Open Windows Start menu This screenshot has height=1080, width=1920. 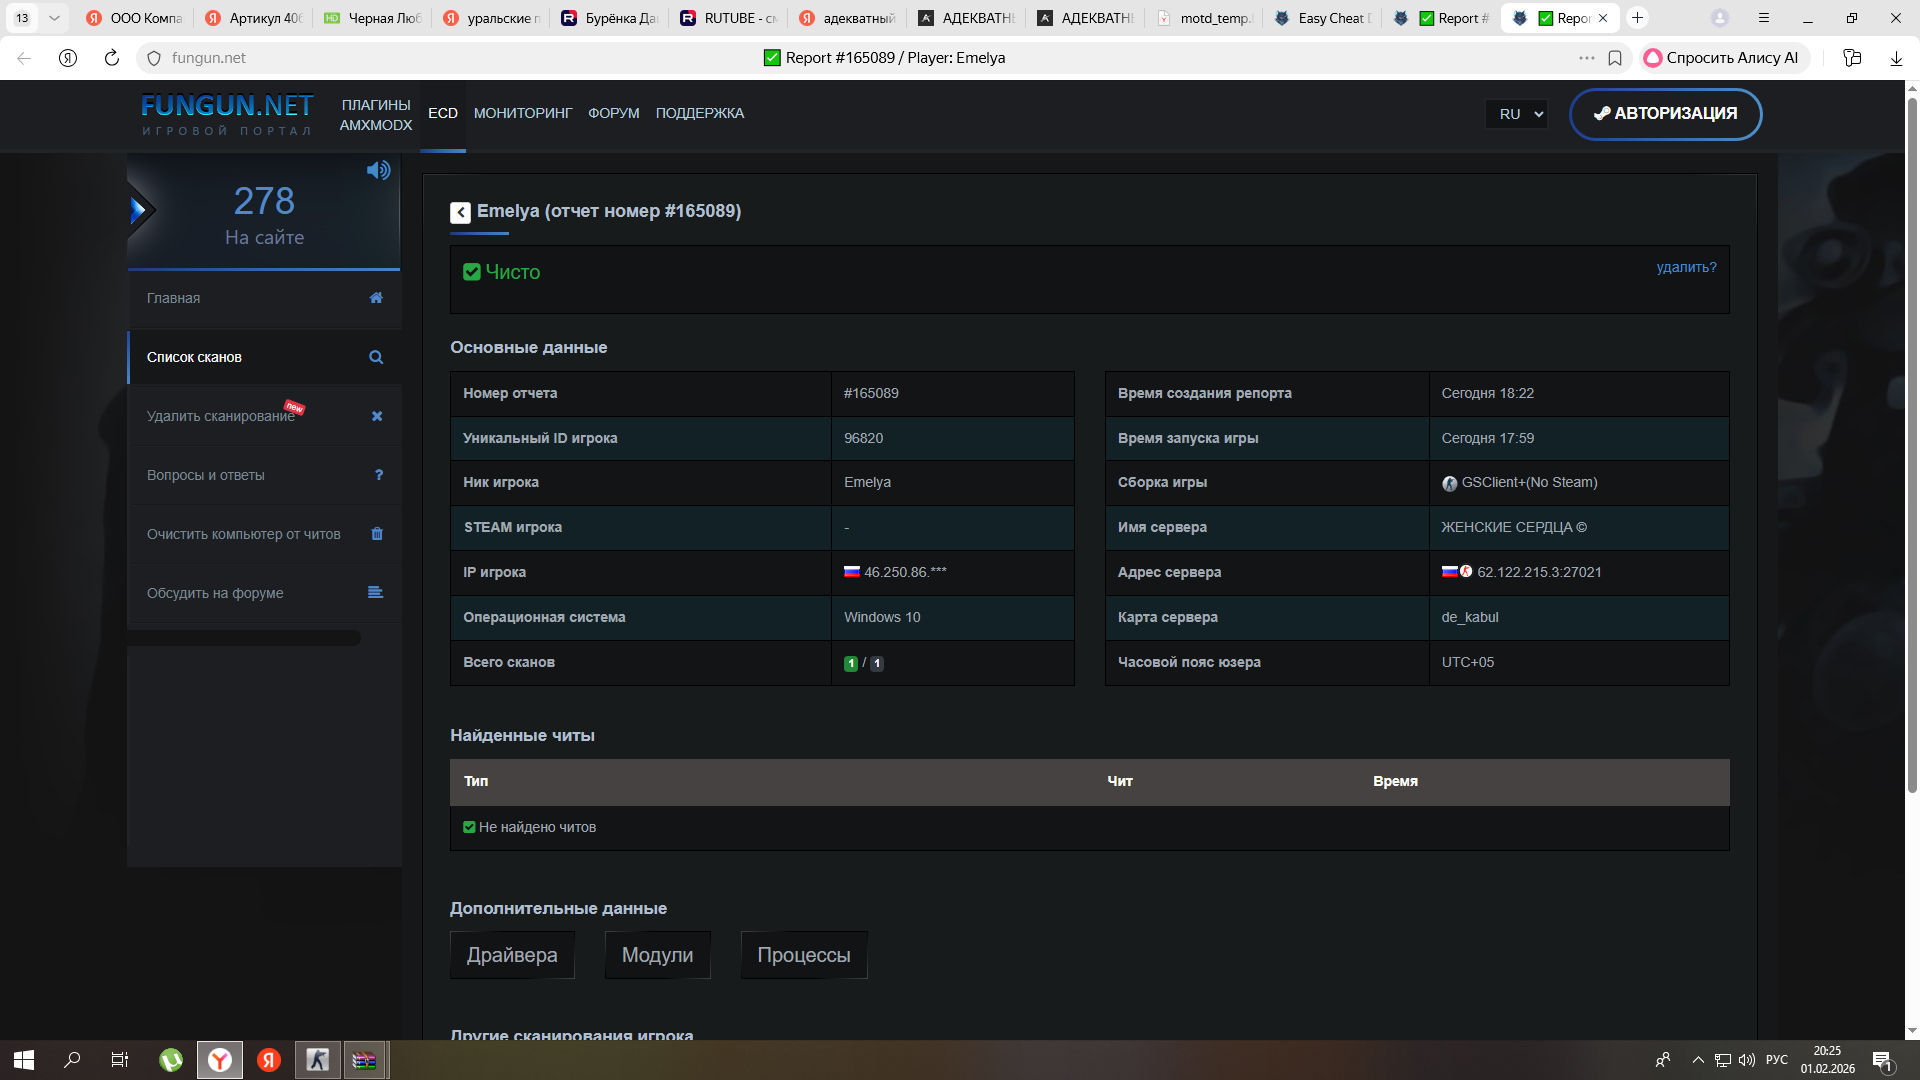pyautogui.click(x=24, y=1060)
